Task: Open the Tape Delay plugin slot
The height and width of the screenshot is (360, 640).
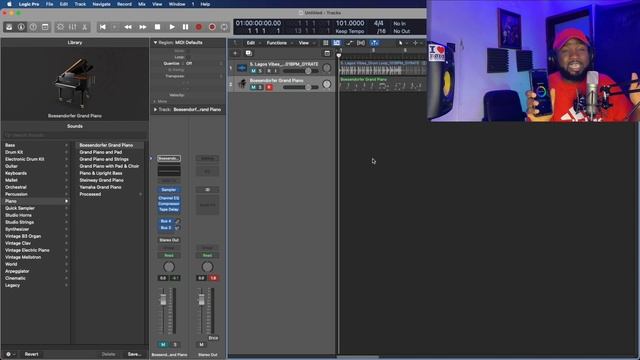Action: click(x=169, y=209)
